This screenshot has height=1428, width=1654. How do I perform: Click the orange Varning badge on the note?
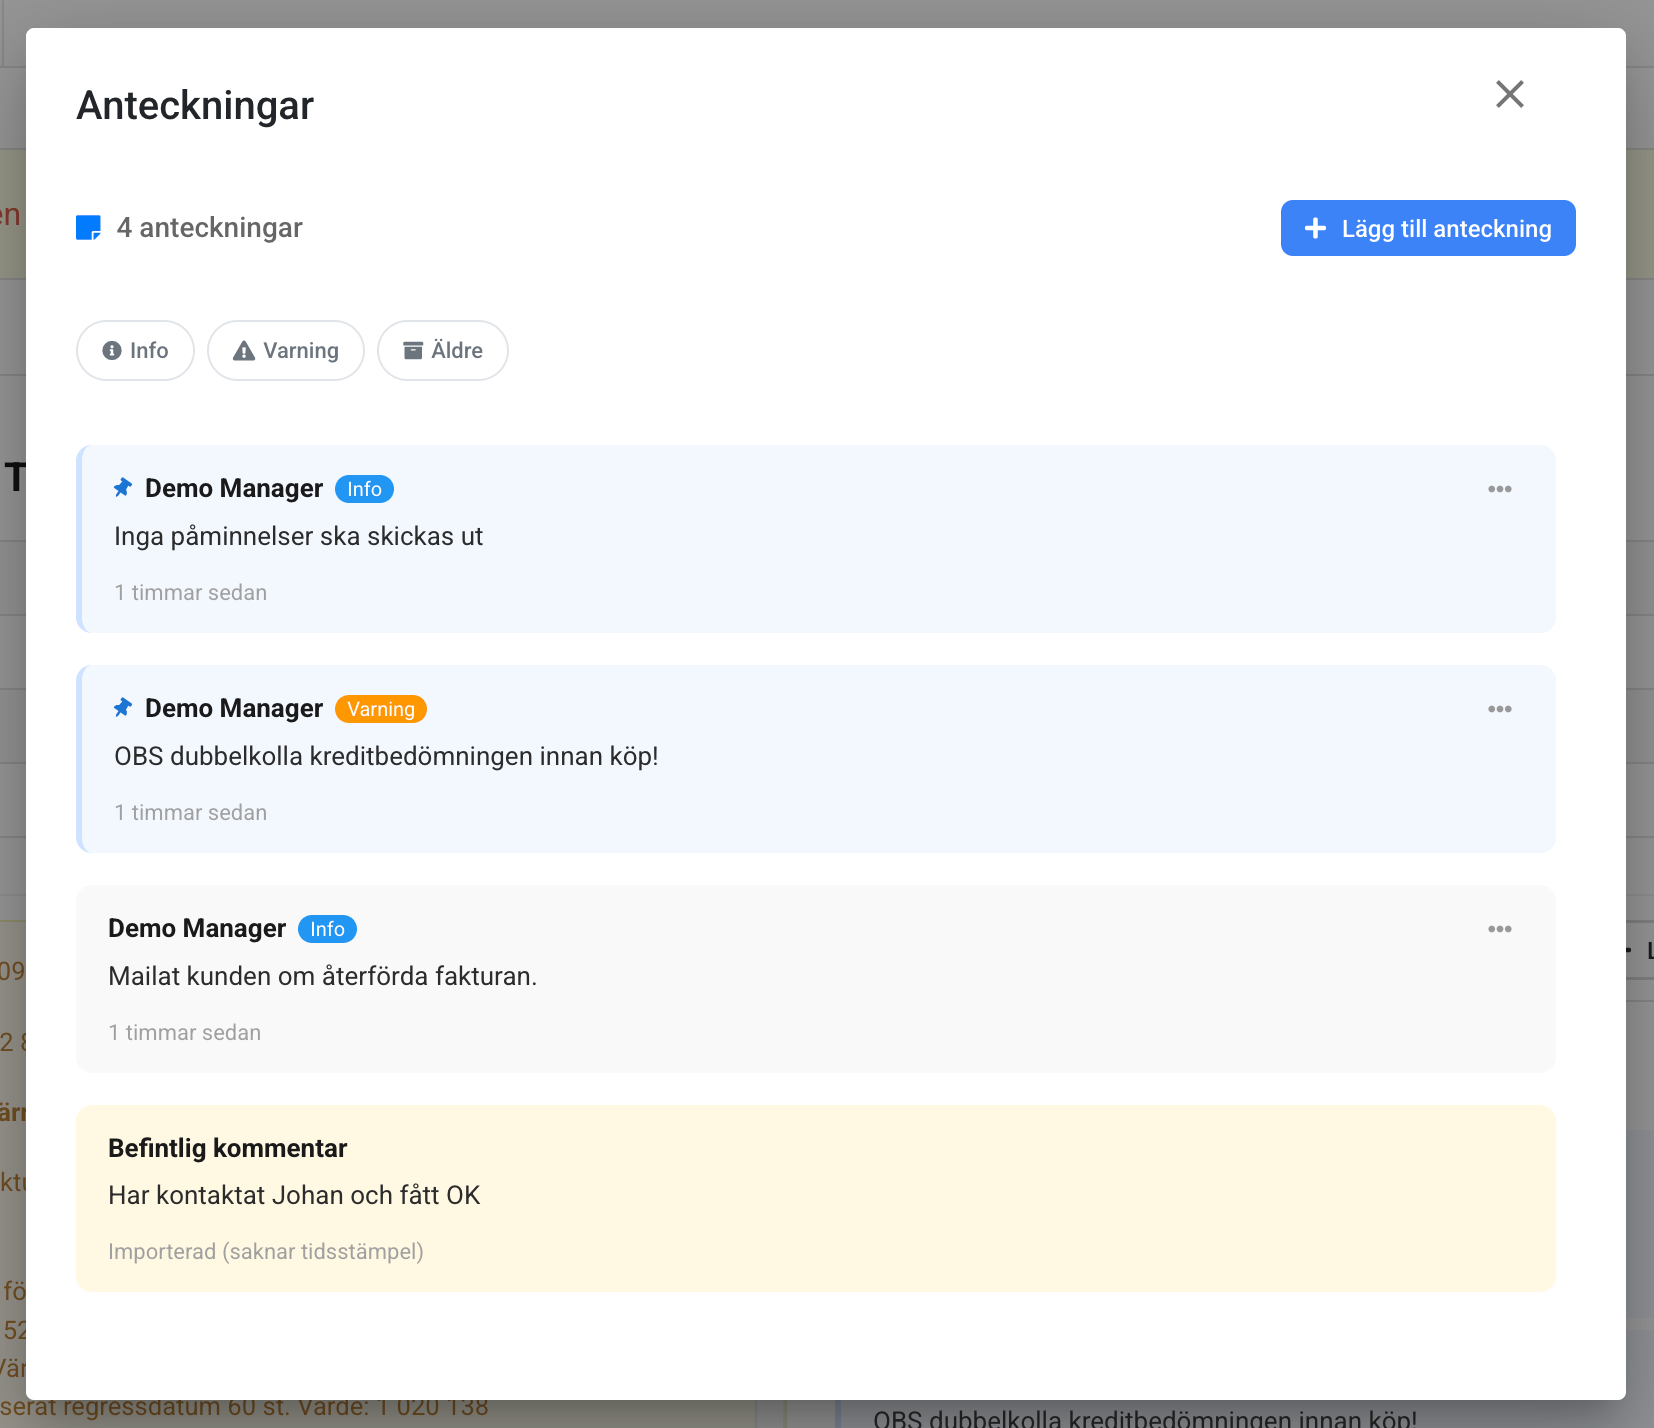click(x=381, y=709)
